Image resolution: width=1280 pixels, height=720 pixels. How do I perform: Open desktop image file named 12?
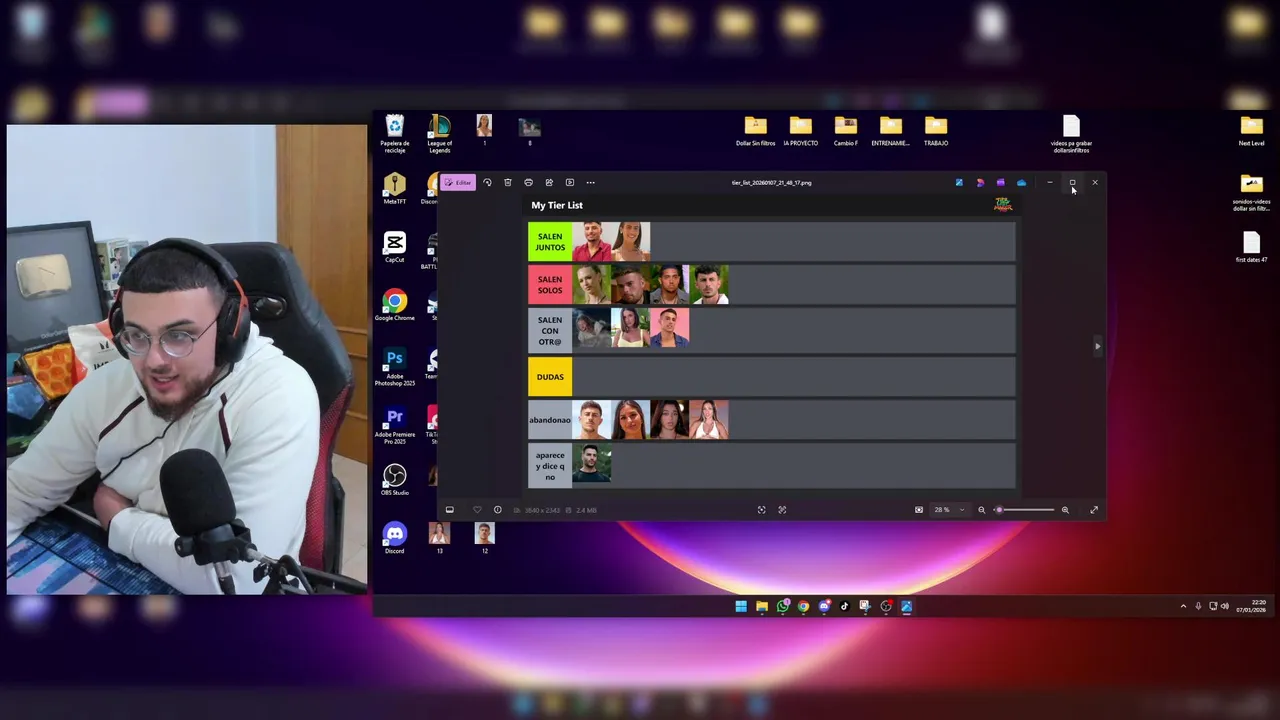485,538
